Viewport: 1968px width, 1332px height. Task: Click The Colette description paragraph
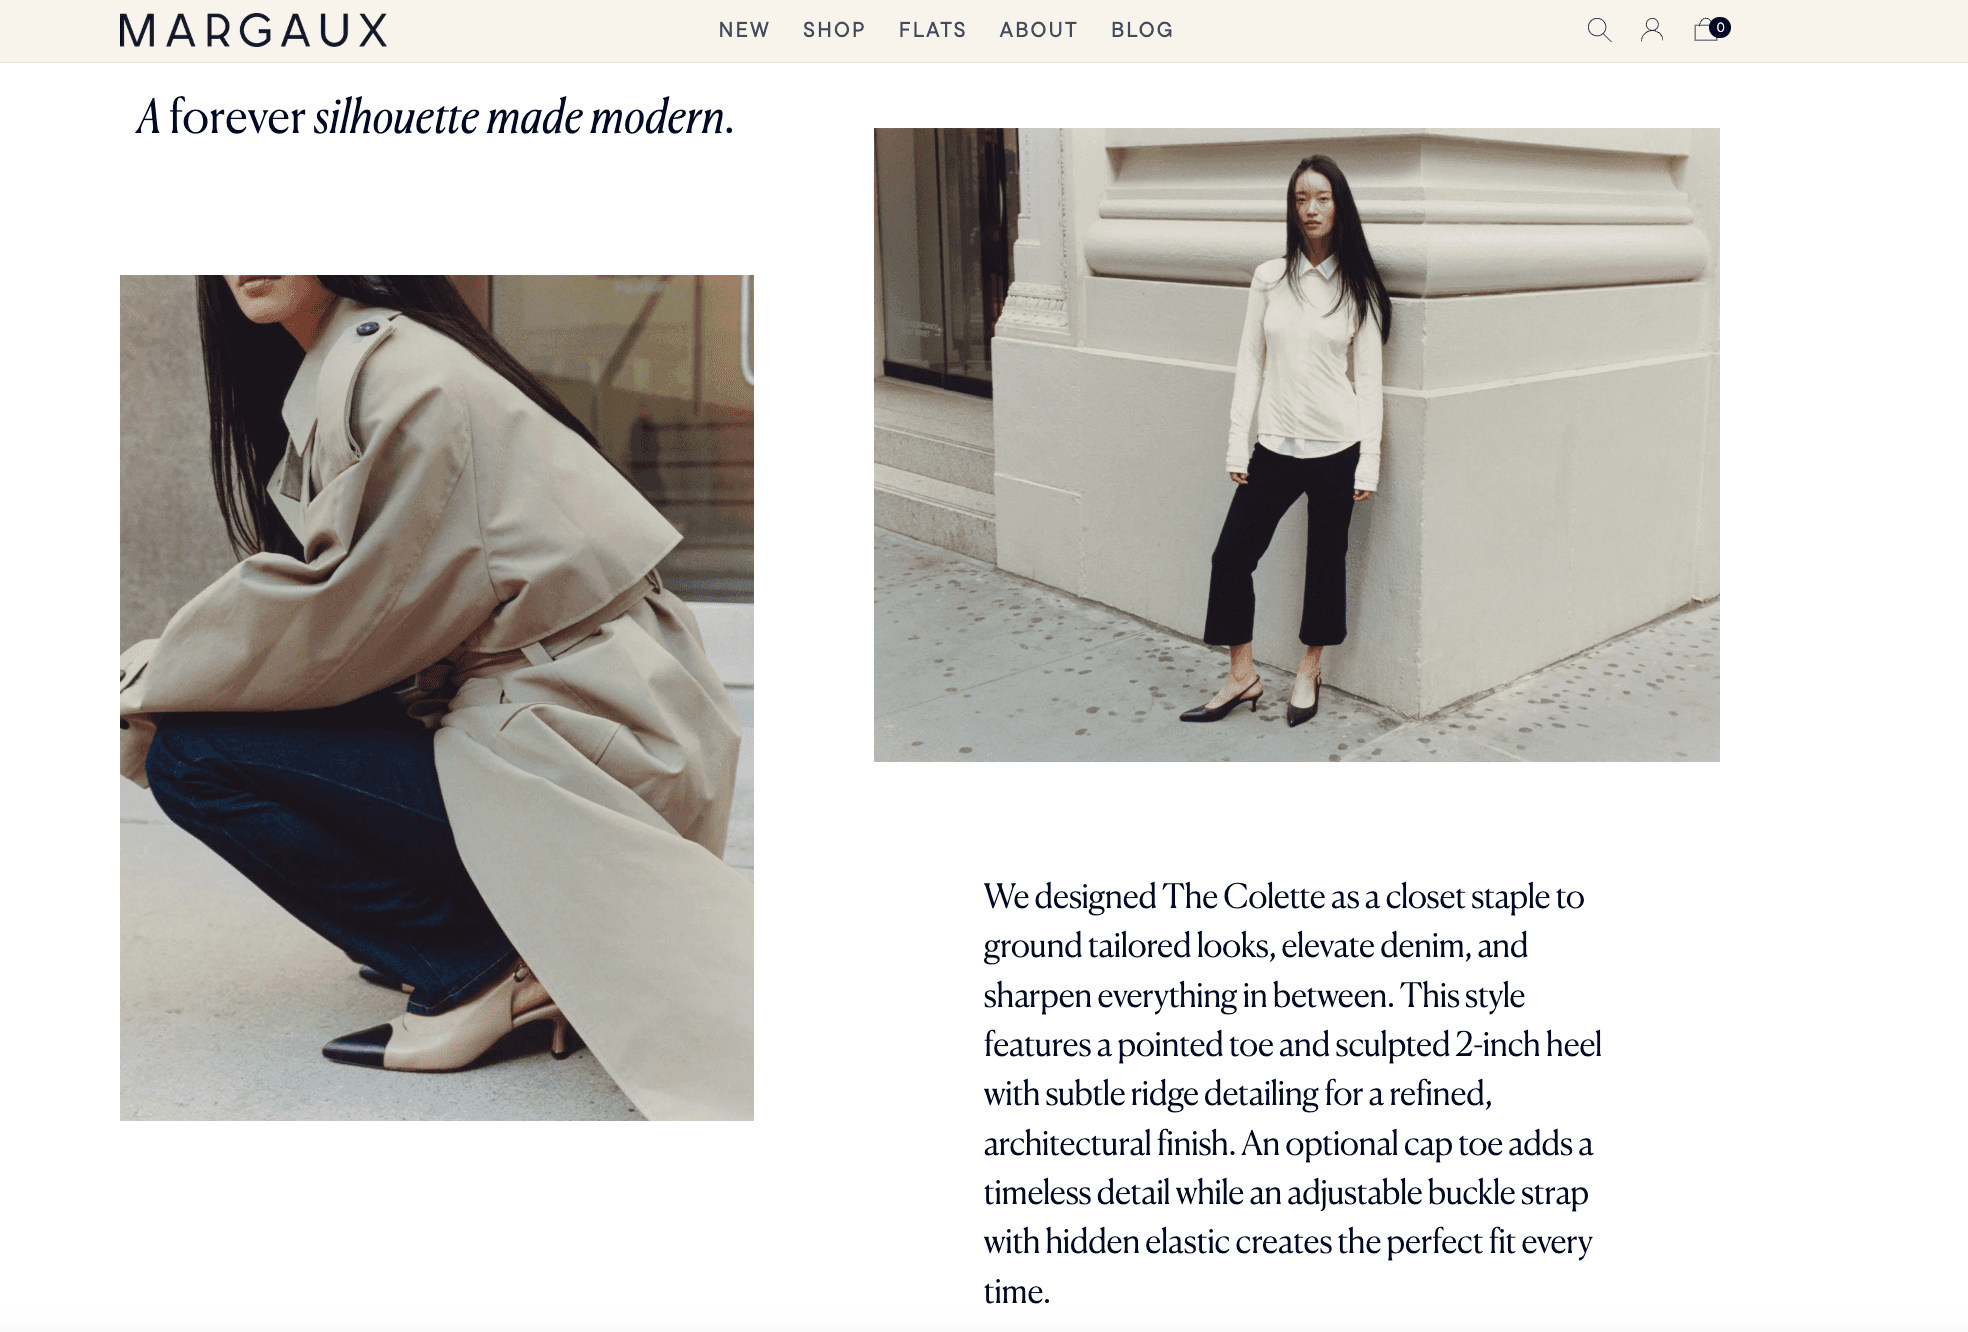[x=1292, y=1093]
